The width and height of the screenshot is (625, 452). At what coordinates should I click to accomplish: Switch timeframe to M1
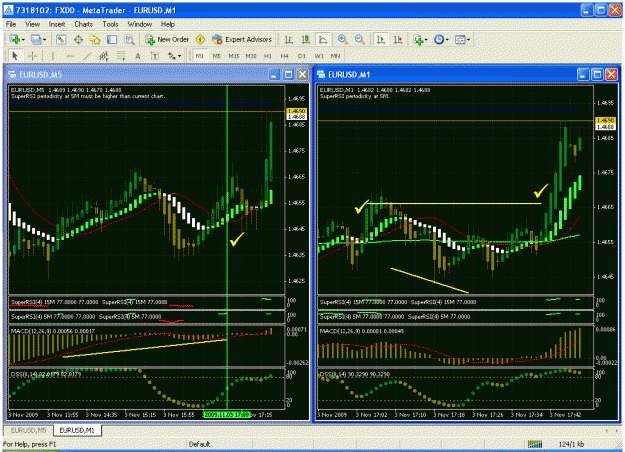click(x=200, y=56)
